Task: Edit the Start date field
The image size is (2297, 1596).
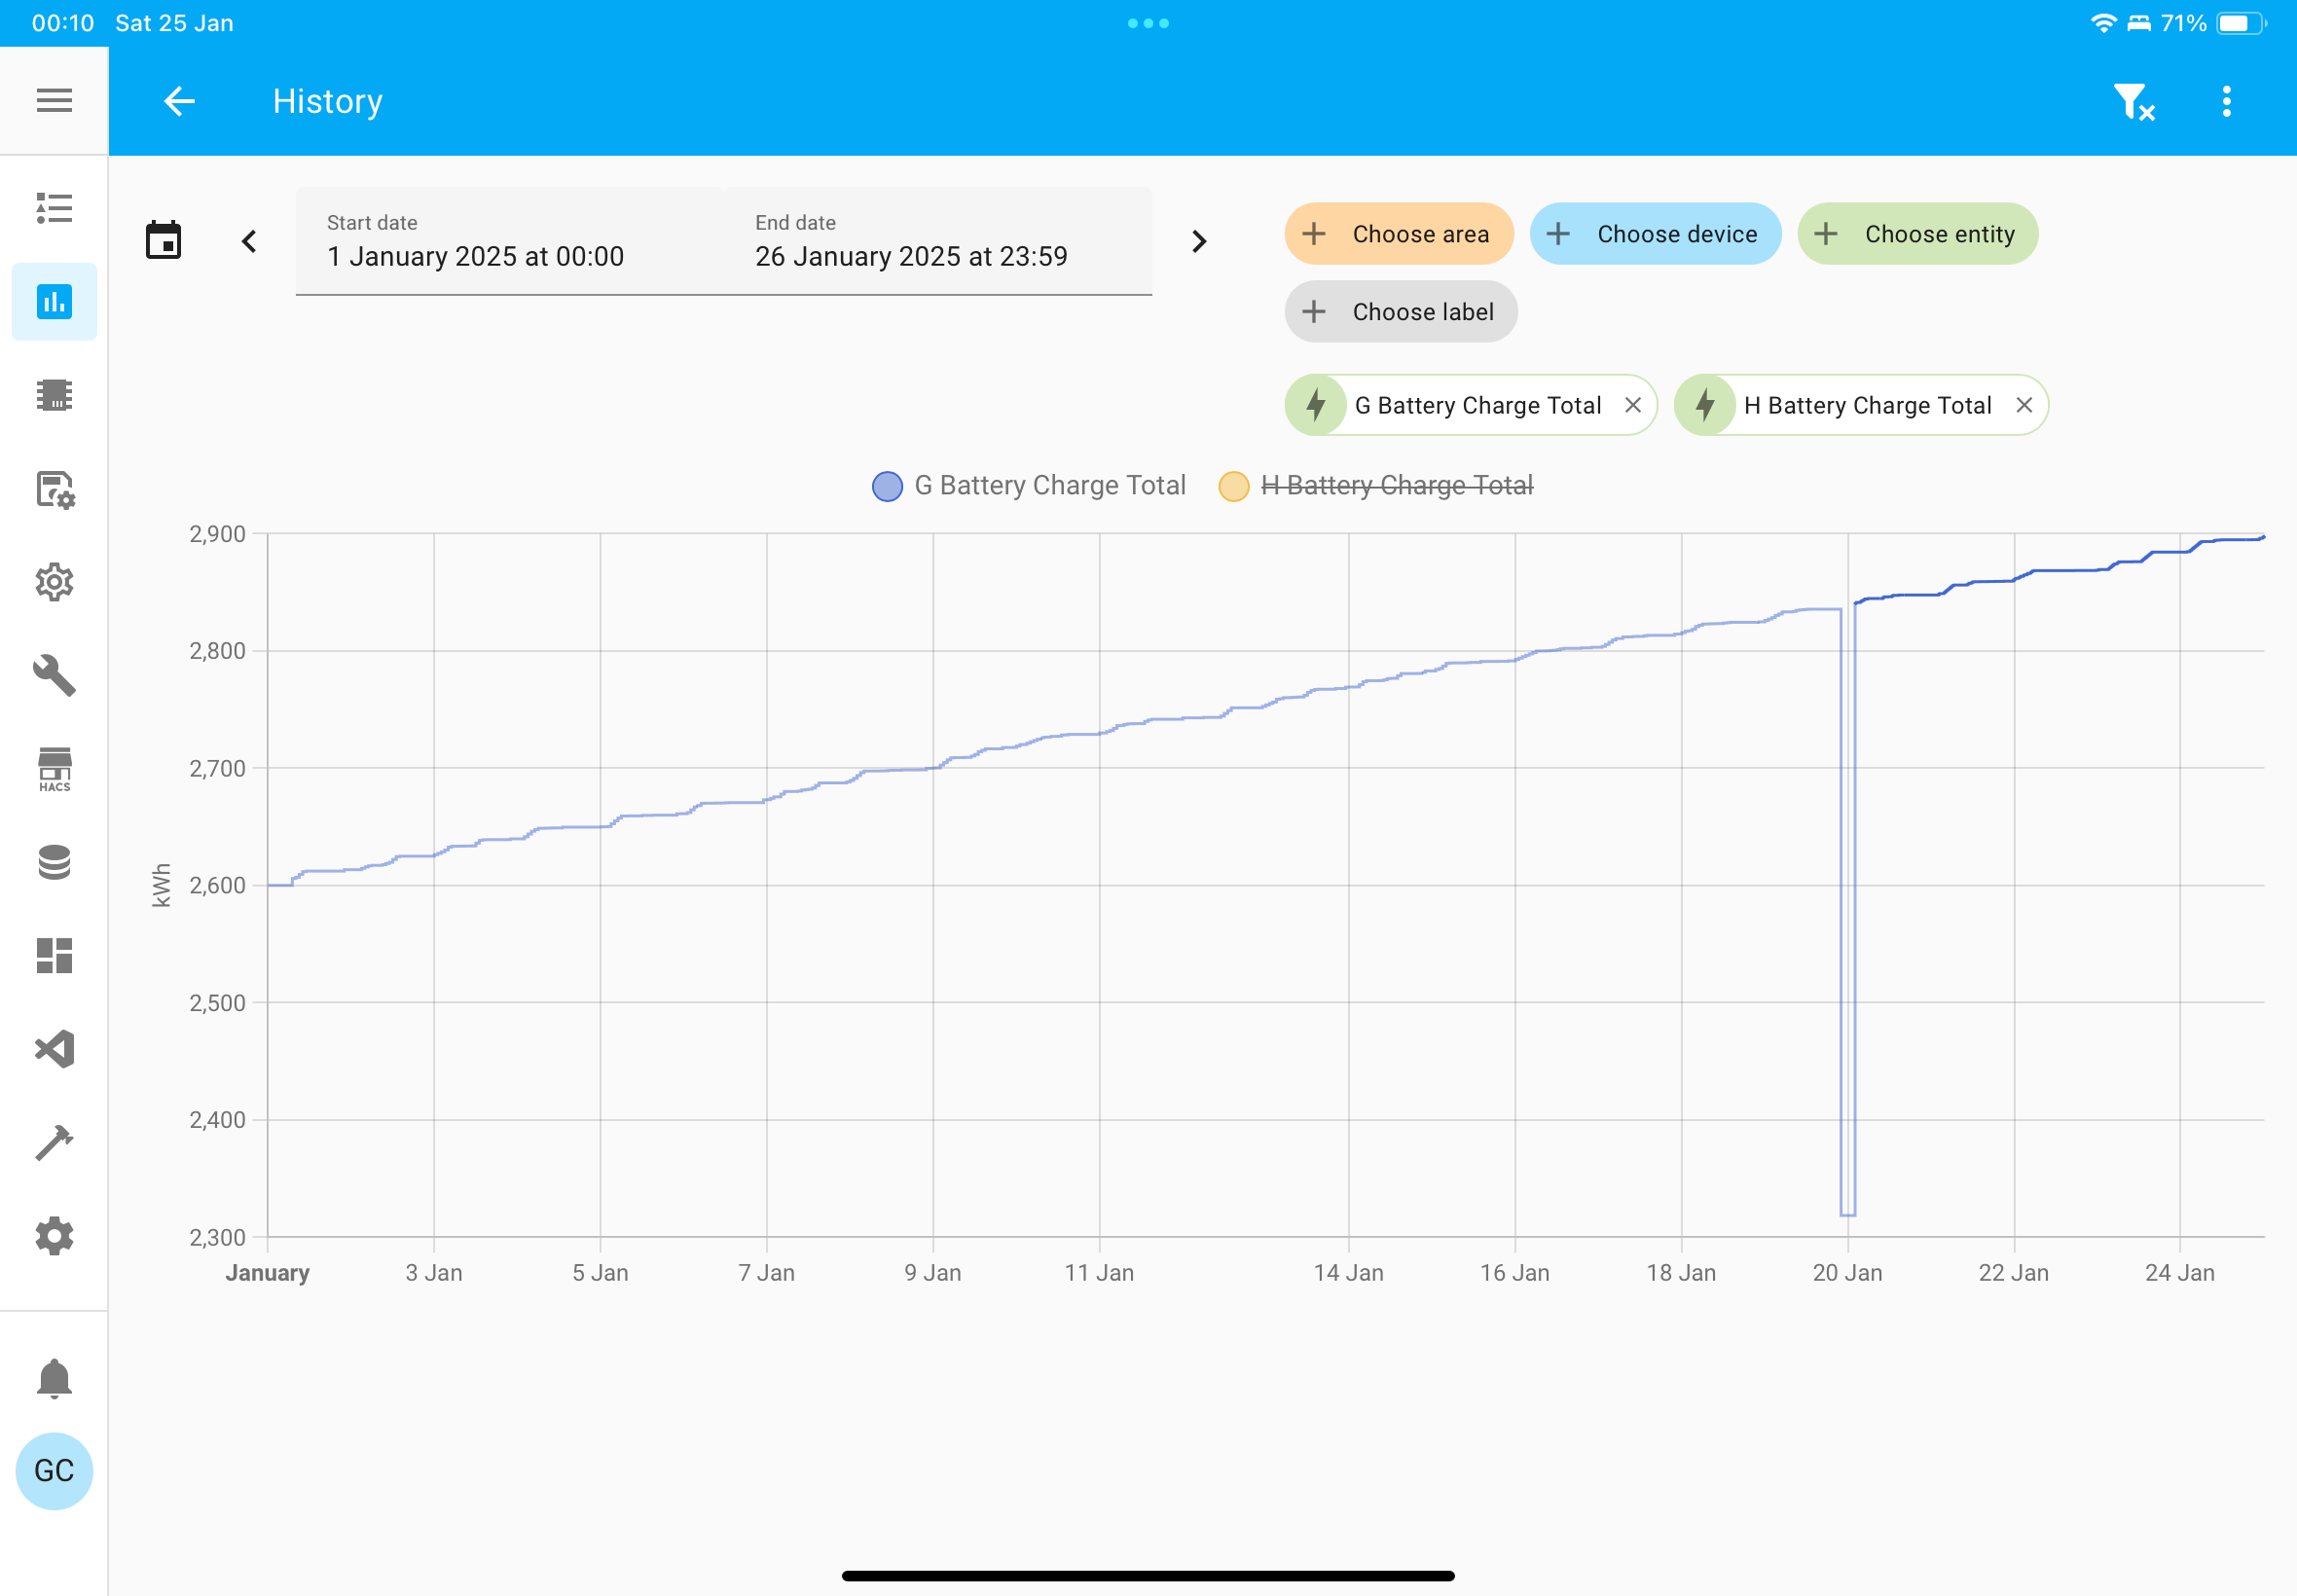Action: 510,241
